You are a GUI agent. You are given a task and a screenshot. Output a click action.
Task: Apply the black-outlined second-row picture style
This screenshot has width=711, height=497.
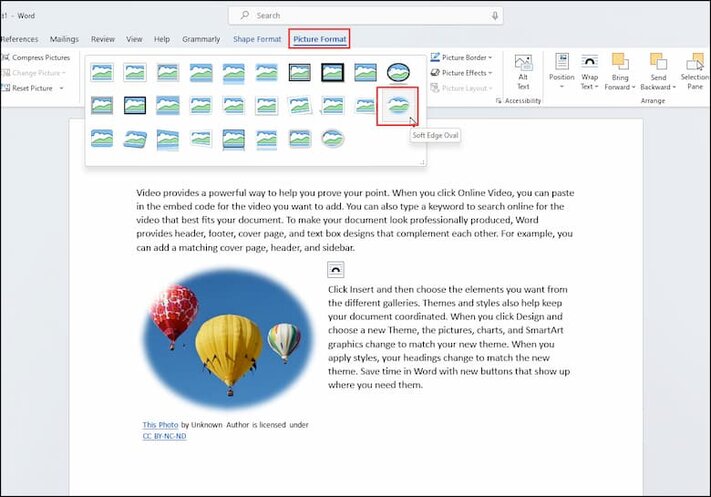(x=135, y=105)
